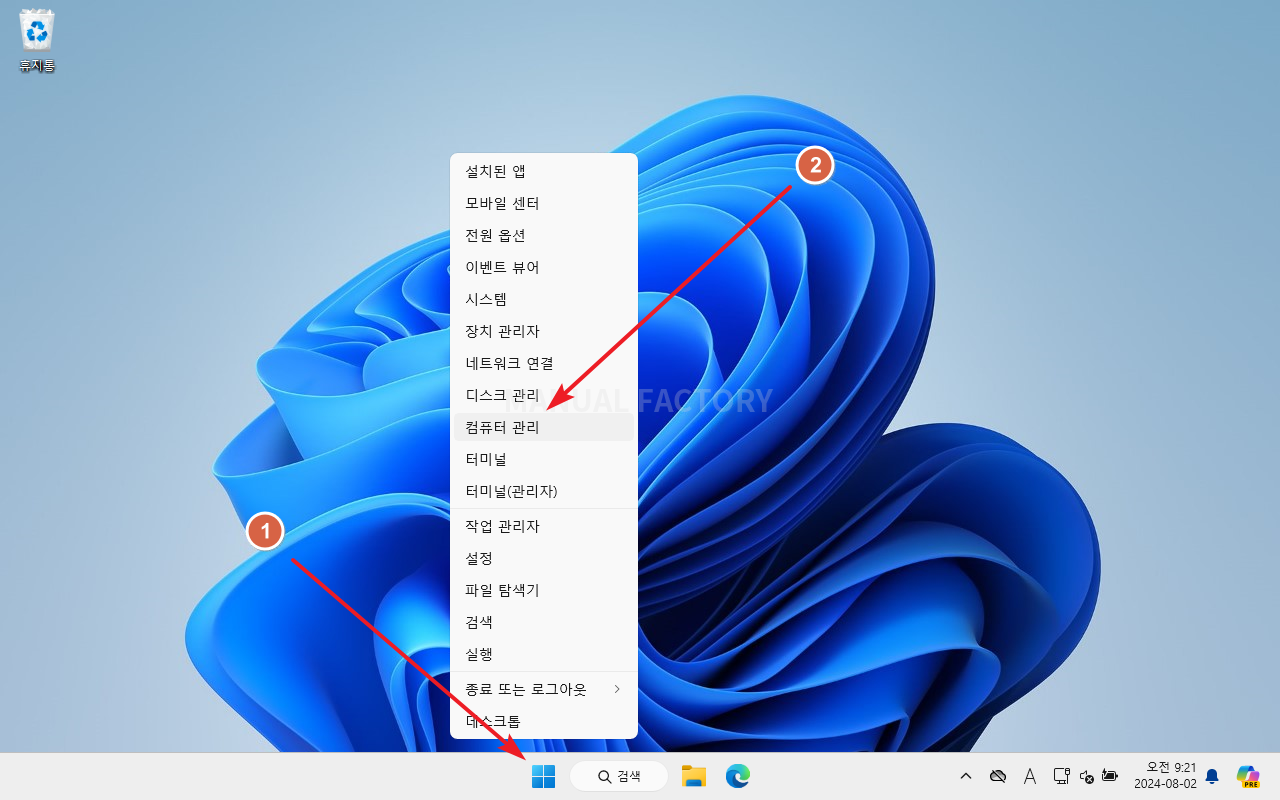The width and height of the screenshot is (1280, 800).
Task: Select the 검색 entry in the context menu
Action: coord(544,622)
